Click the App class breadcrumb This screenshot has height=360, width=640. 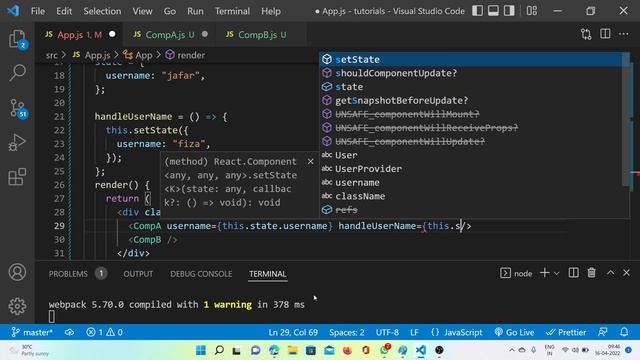point(138,55)
